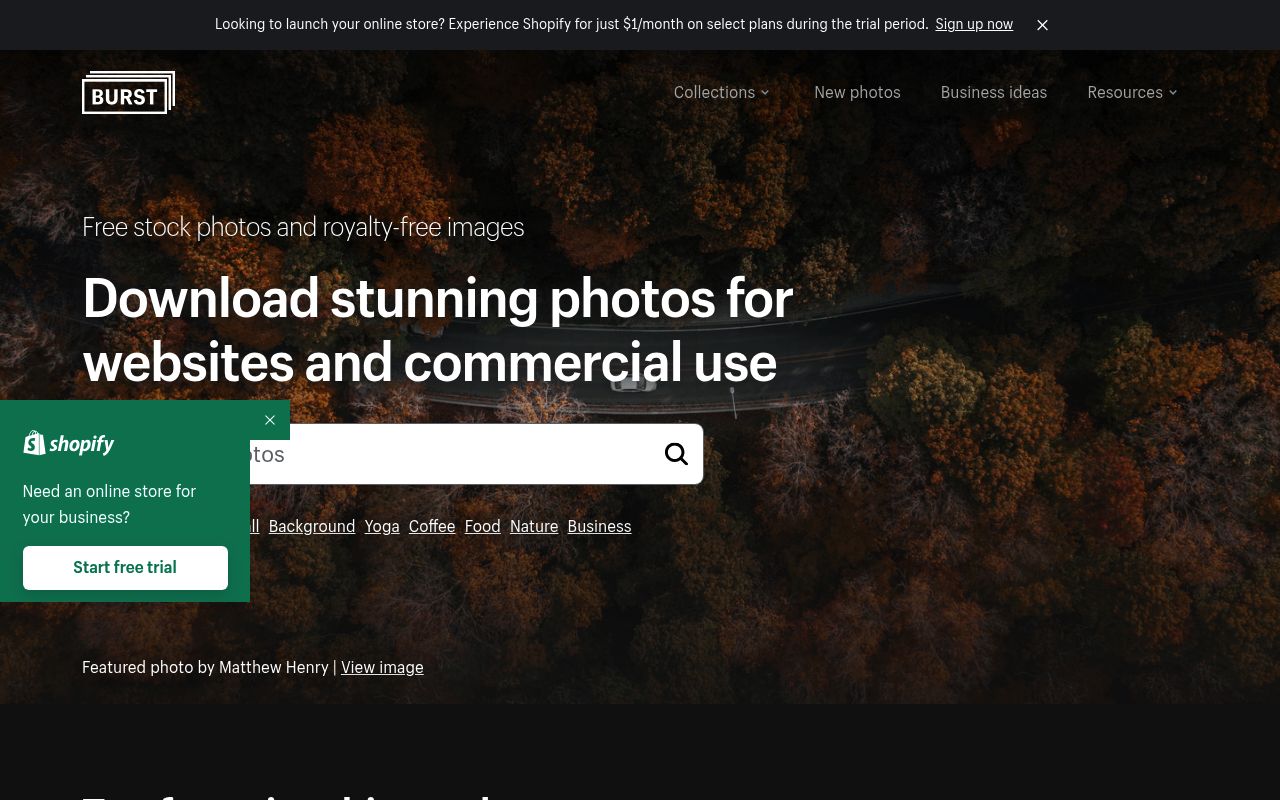Click the Burst logo
This screenshot has height=800, width=1280.
tap(128, 92)
